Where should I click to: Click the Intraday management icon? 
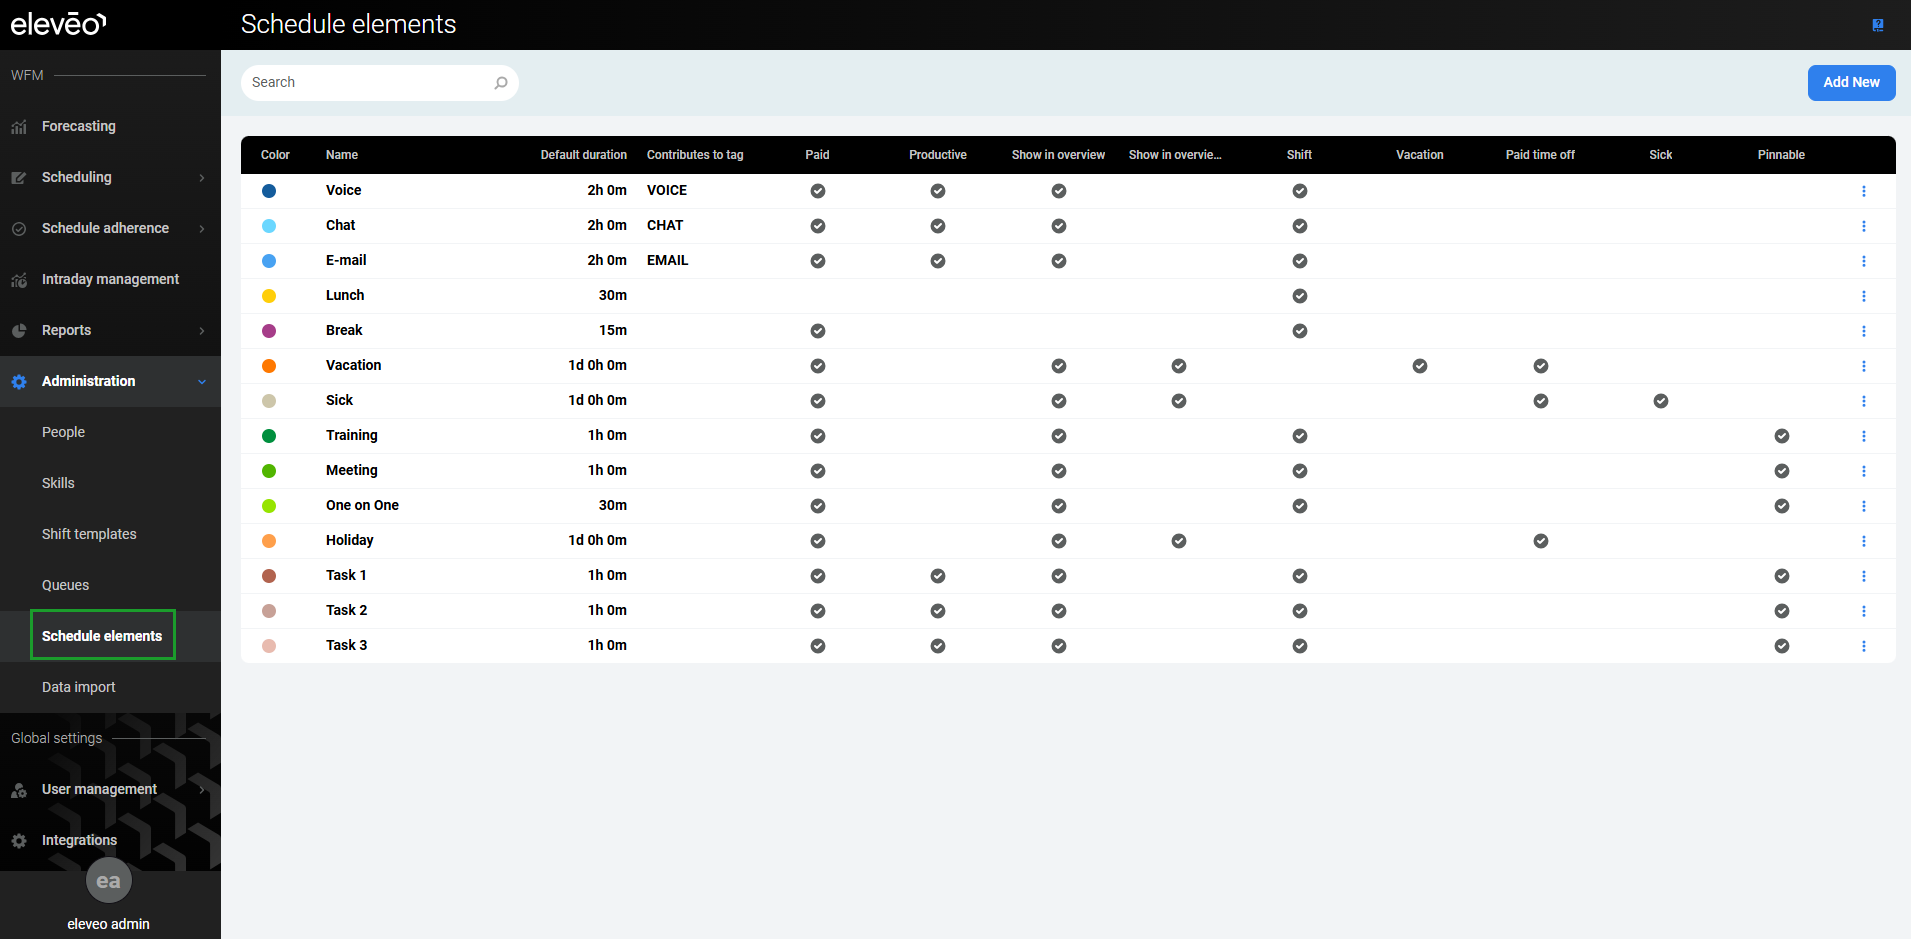coord(19,280)
